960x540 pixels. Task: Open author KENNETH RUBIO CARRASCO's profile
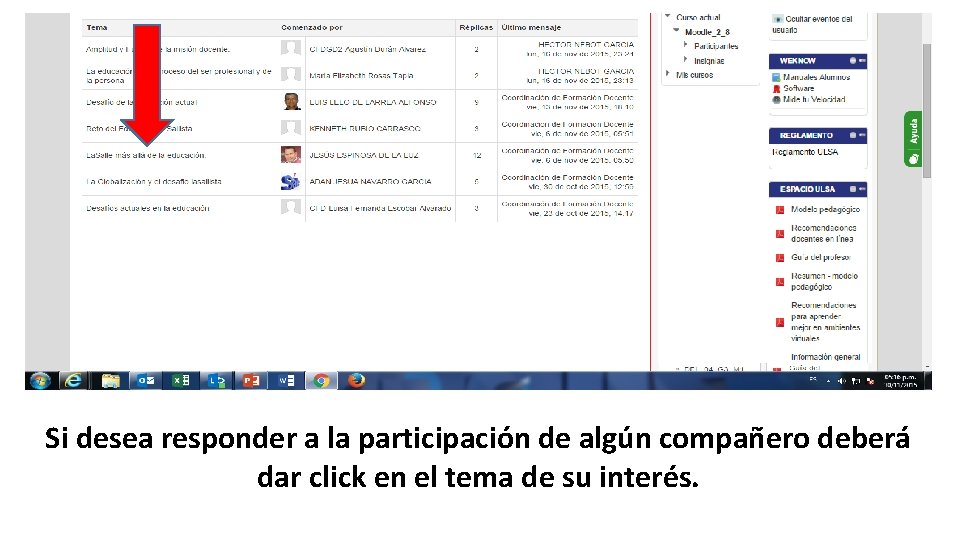coord(365,129)
